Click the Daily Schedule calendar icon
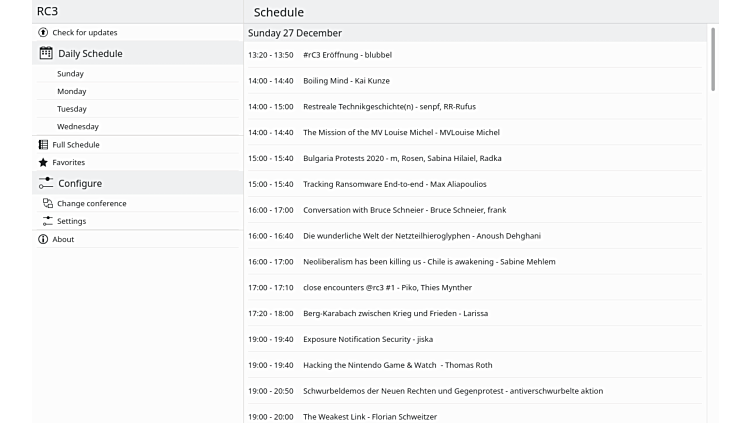Screen dimensions: 752x423 click(x=46, y=53)
